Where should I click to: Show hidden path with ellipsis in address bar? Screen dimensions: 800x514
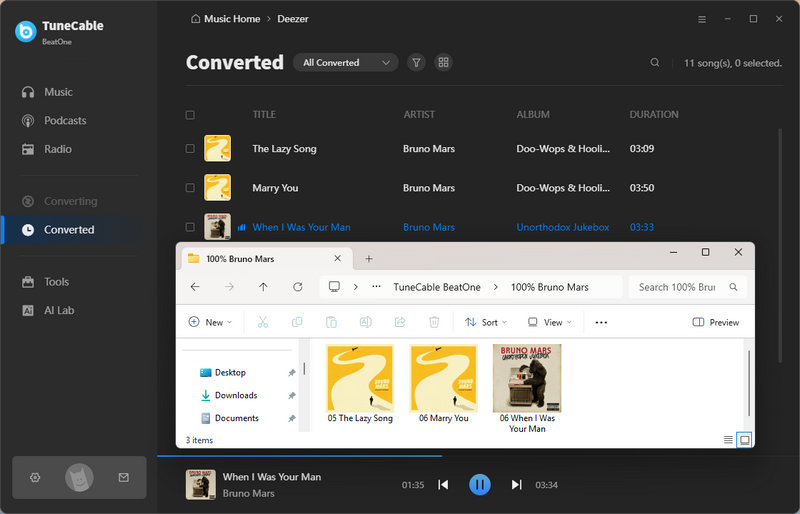(x=376, y=287)
